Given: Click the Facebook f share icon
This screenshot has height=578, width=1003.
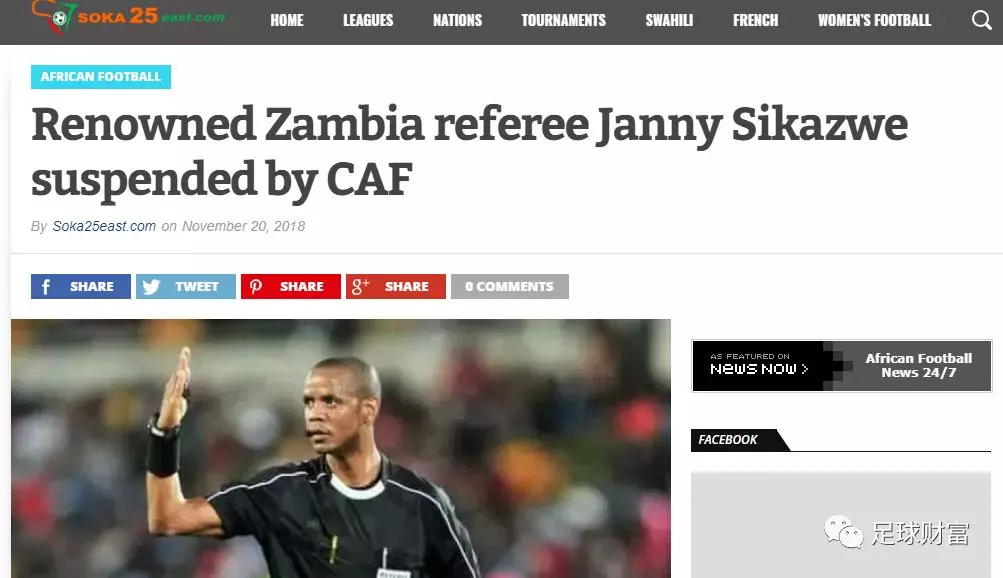Looking at the screenshot, I should click(x=45, y=286).
